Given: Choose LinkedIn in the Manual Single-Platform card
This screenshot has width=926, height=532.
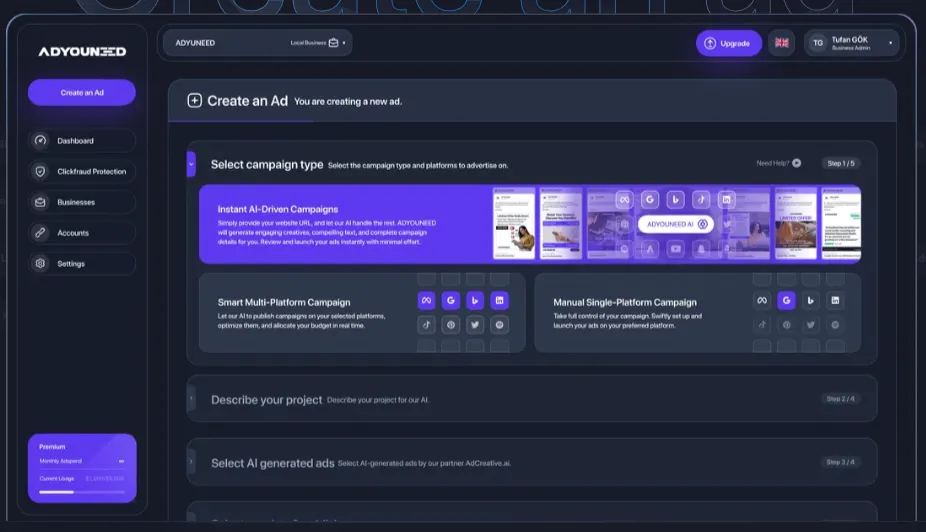Looking at the screenshot, I should pos(835,301).
